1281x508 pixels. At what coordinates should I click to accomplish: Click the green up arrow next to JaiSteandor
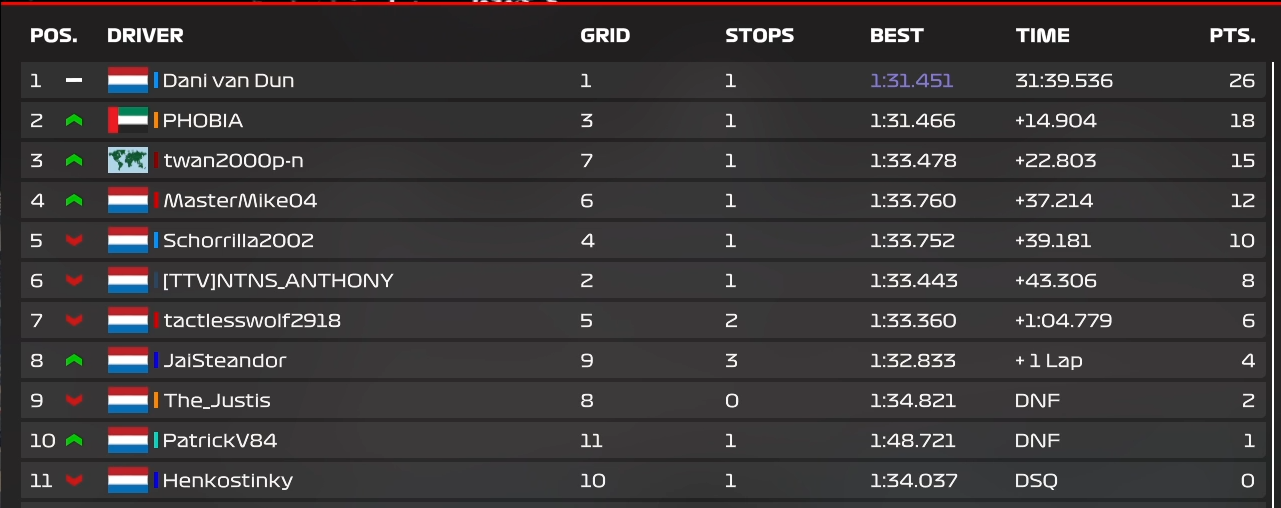(x=73, y=360)
